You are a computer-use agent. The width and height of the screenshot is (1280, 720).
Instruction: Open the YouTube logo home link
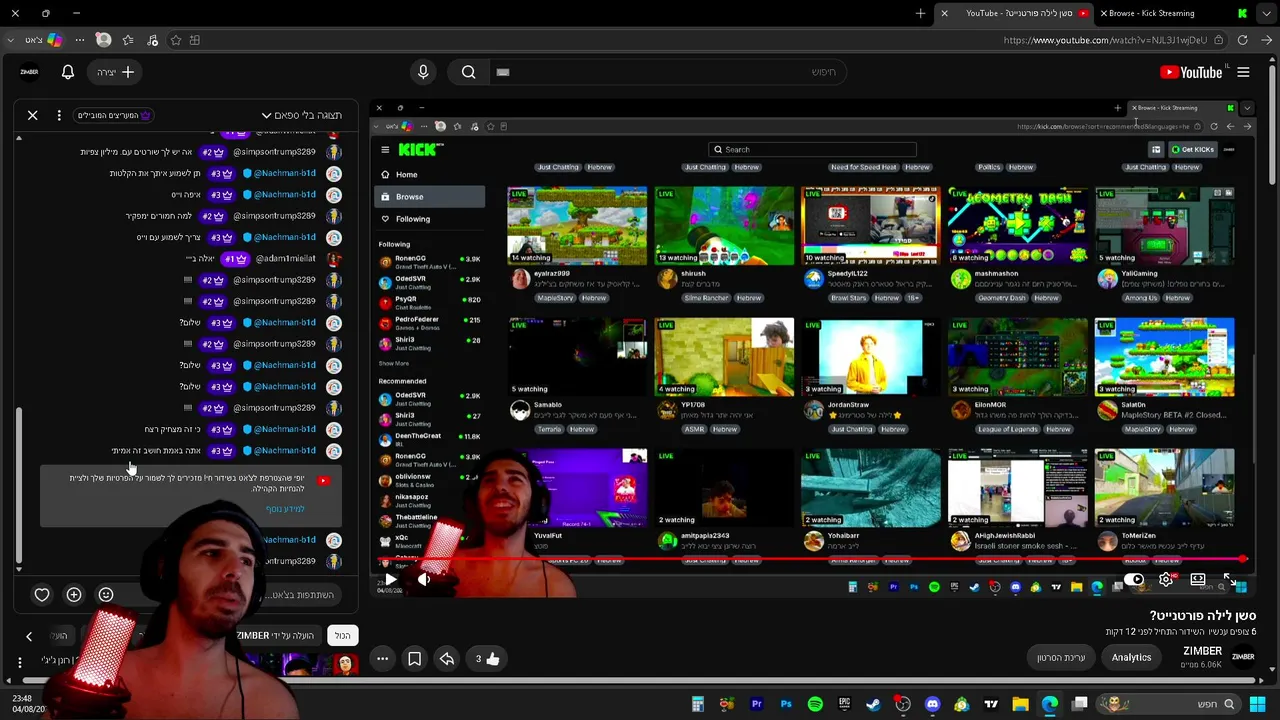pos(1190,72)
